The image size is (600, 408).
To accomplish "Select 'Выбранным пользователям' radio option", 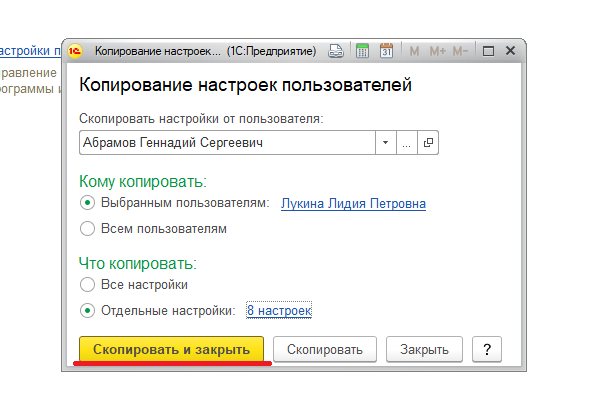I will (87, 202).
